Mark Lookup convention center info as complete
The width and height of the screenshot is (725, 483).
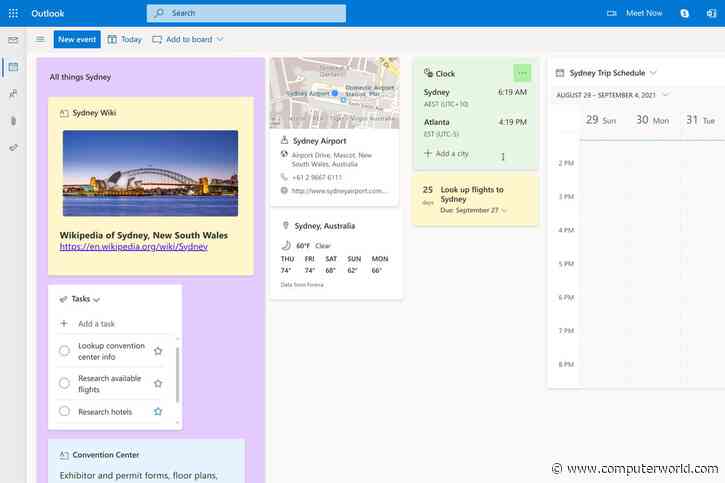64,351
